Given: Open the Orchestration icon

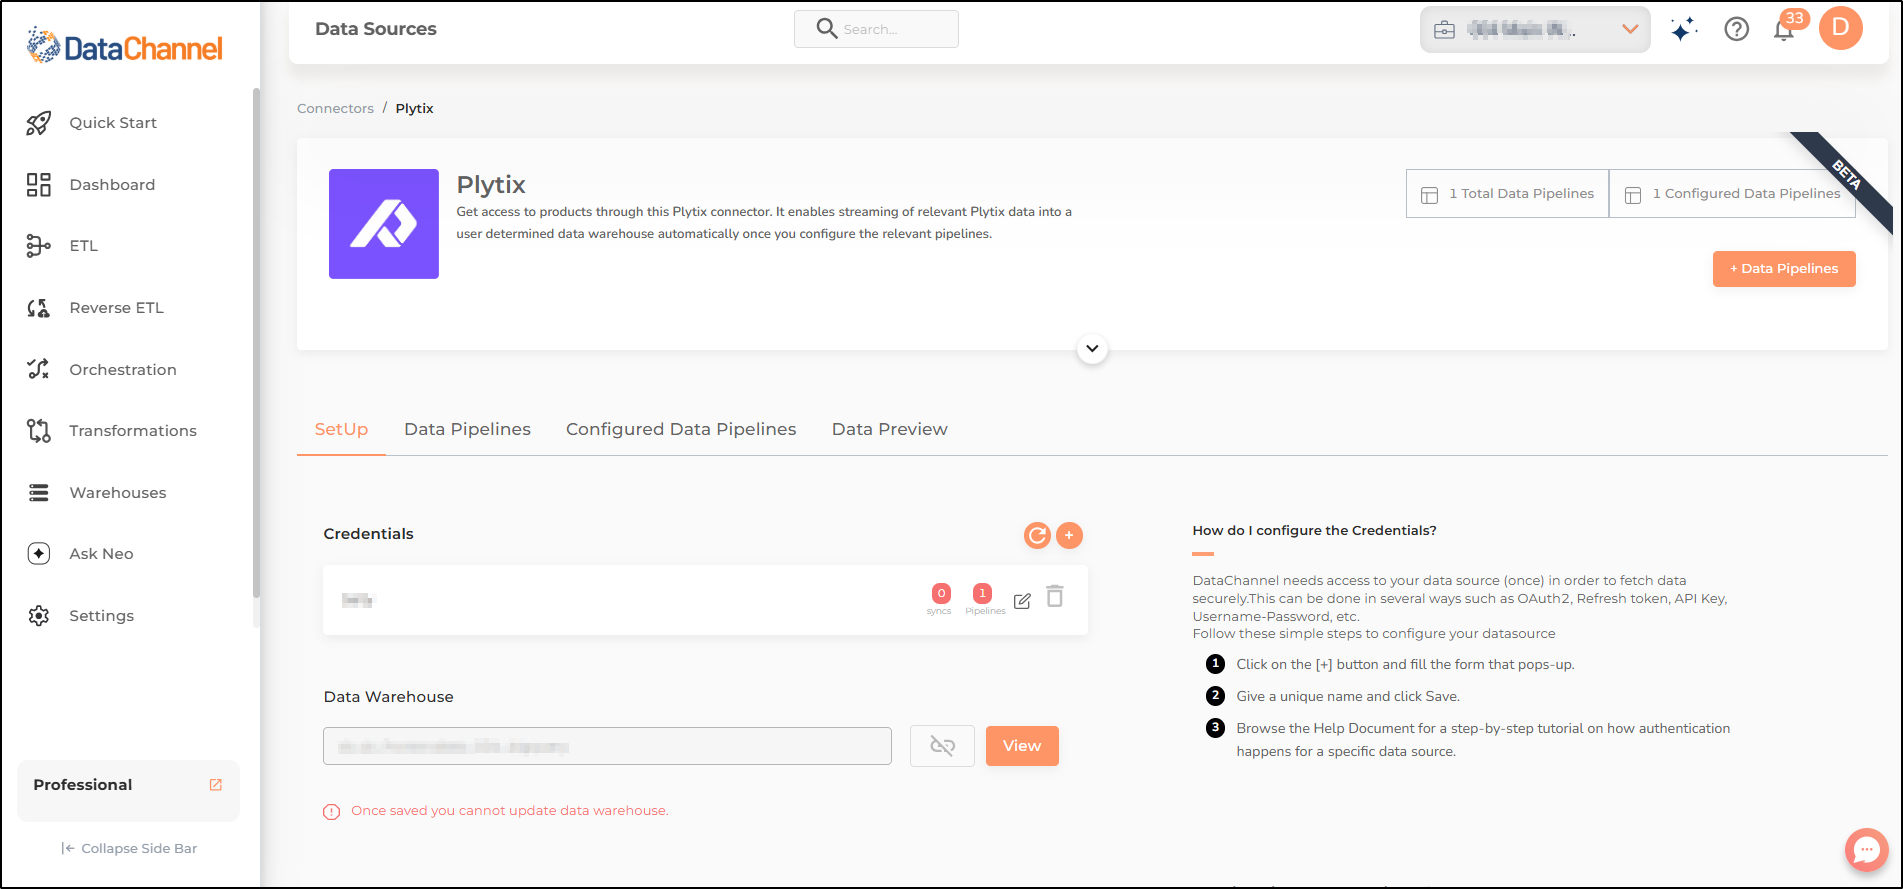Looking at the screenshot, I should click(x=38, y=369).
